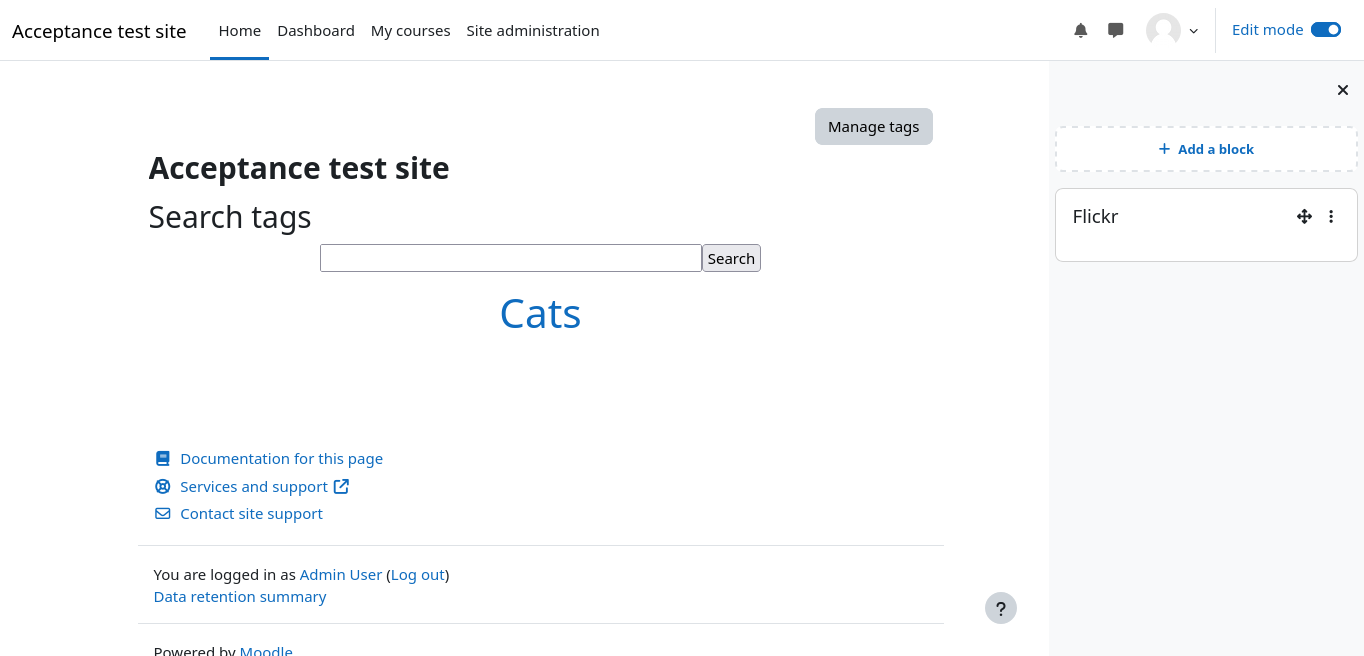The image size is (1364, 656).
Task: Click the Search button
Action: tap(731, 258)
